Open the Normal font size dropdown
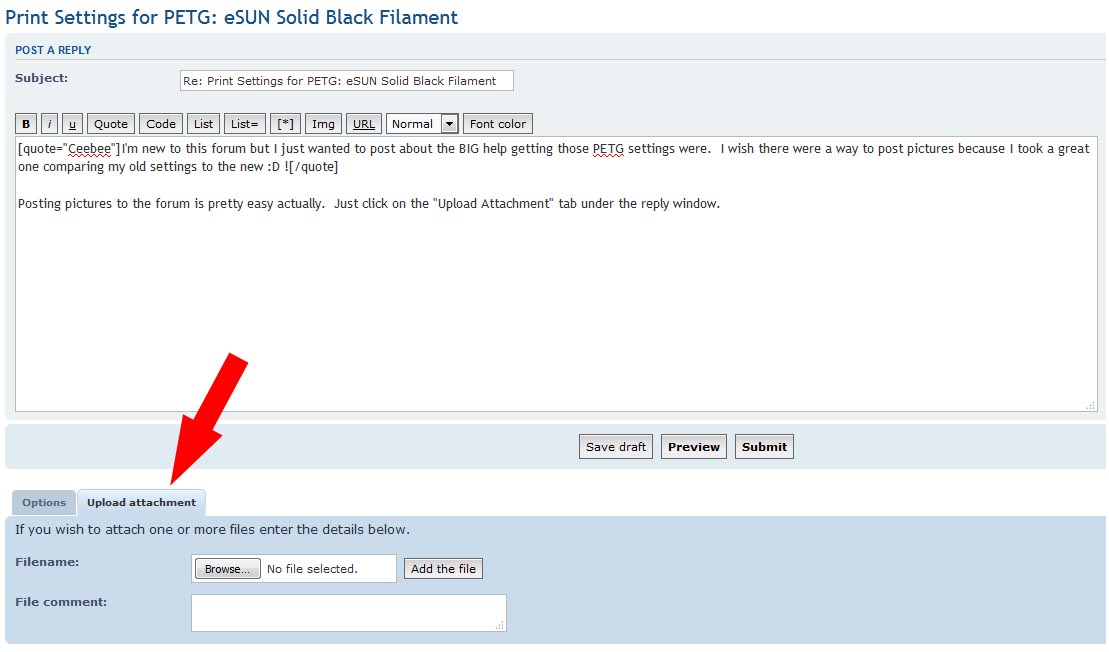The width and height of the screenshot is (1109, 652). click(x=422, y=124)
